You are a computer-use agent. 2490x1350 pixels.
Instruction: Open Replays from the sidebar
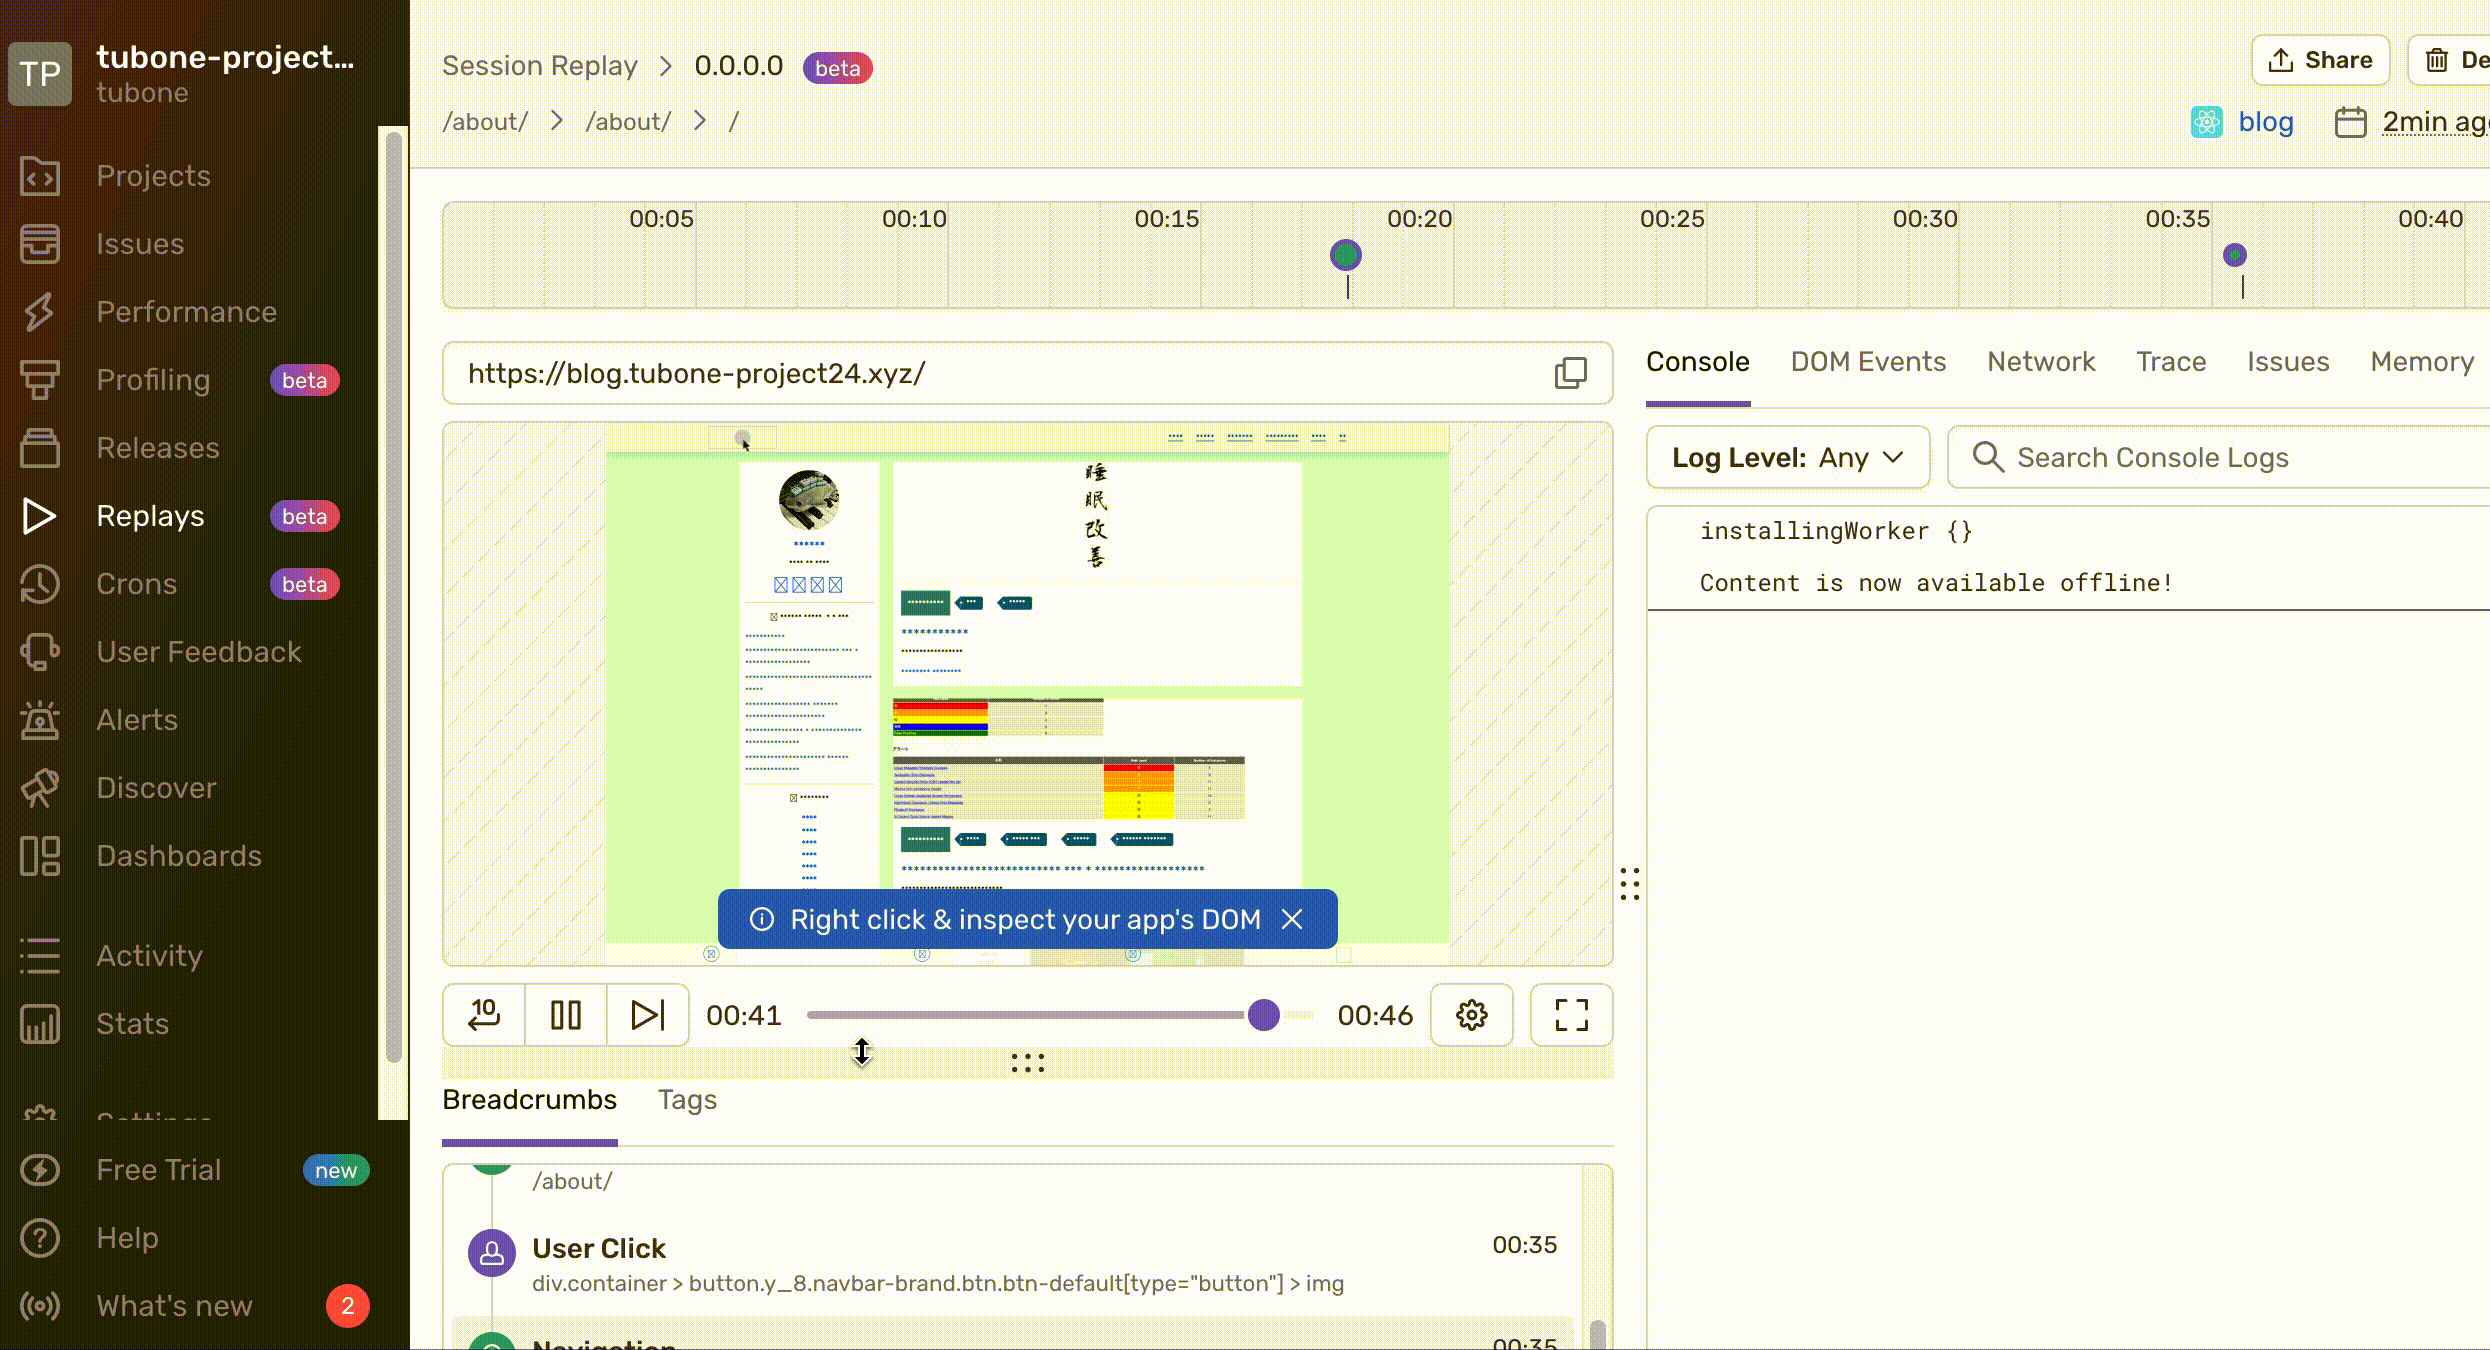tap(149, 515)
